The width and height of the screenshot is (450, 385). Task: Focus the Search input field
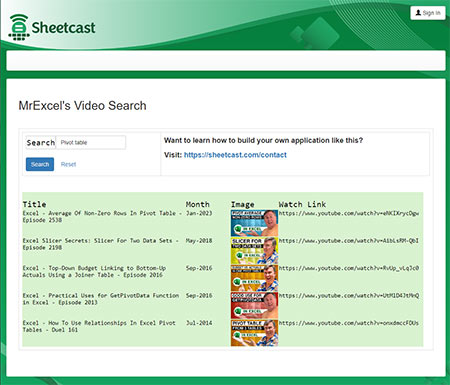point(91,142)
